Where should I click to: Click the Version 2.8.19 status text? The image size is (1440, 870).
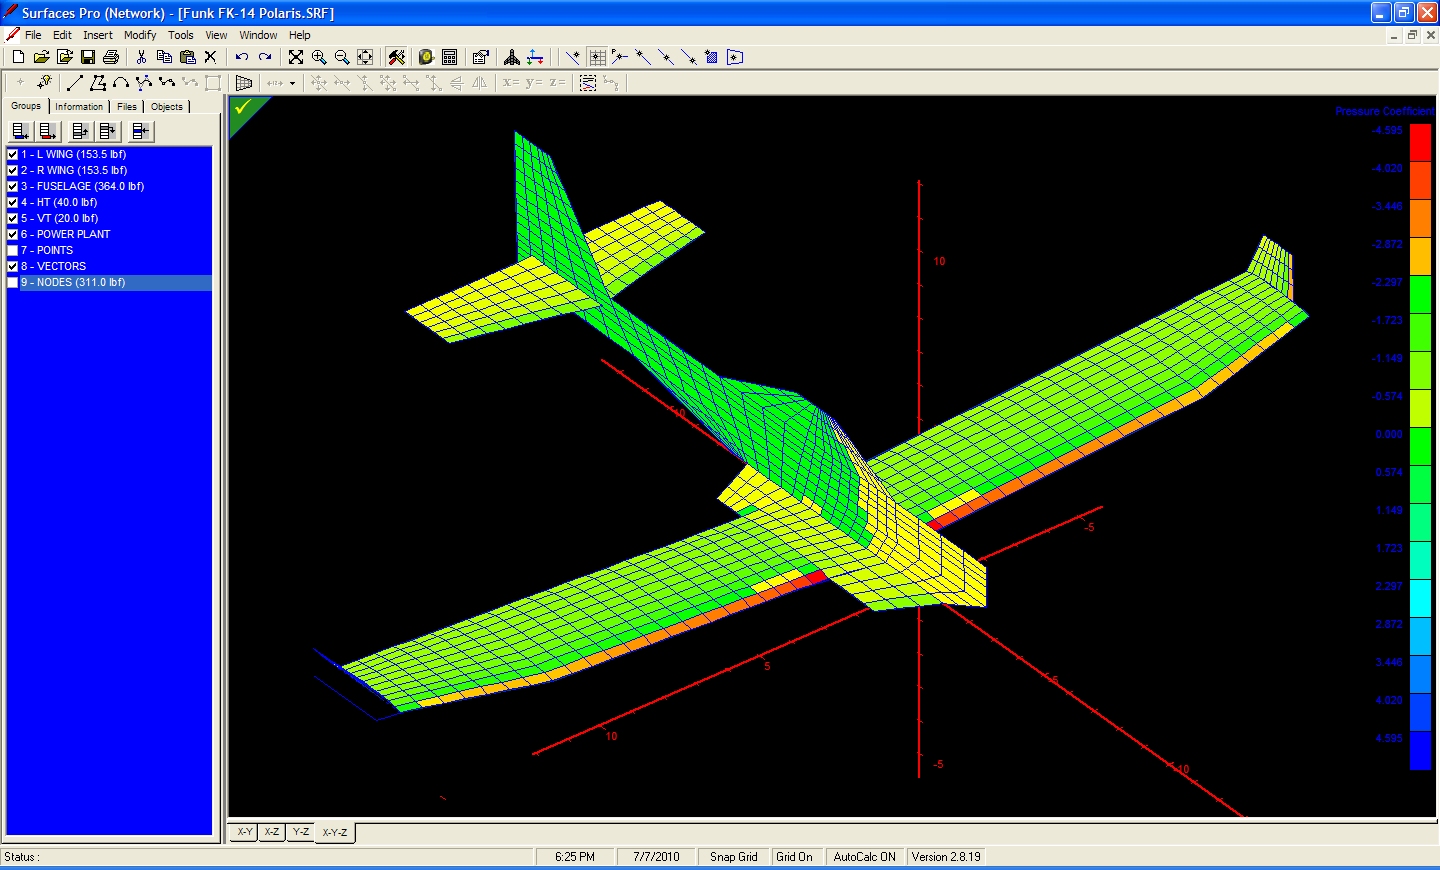click(x=946, y=857)
